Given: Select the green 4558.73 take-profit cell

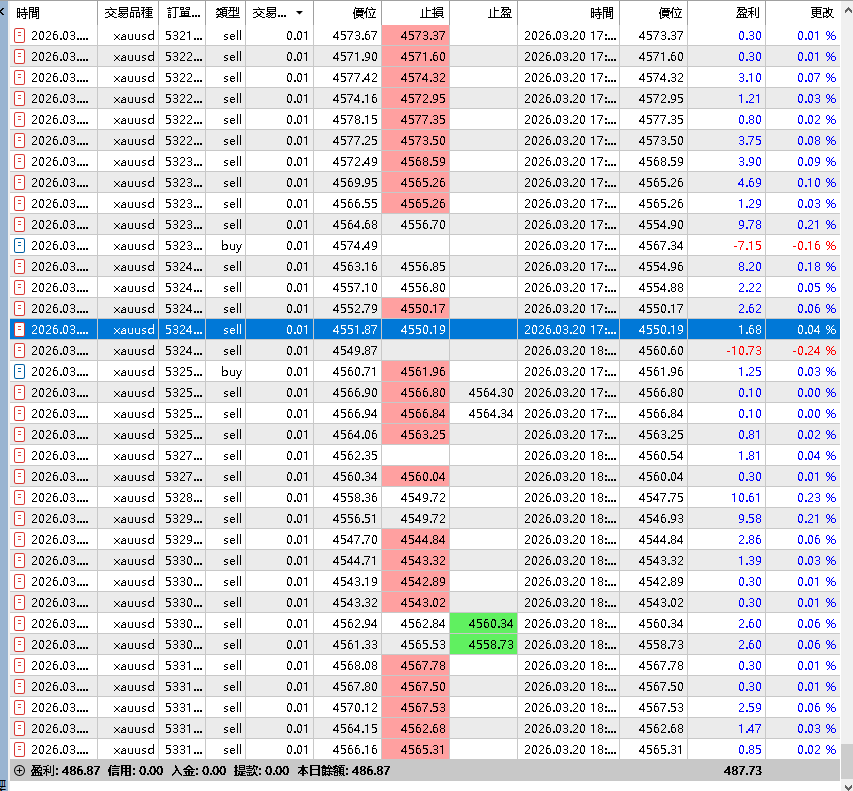Looking at the screenshot, I should [x=484, y=645].
